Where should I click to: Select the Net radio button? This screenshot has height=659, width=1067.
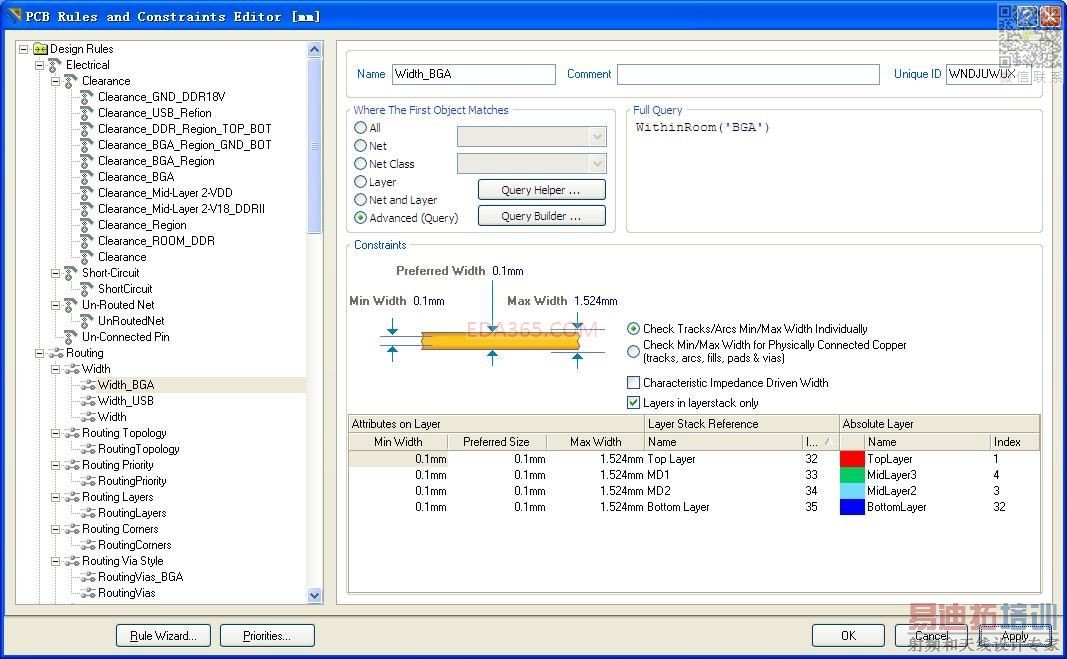pos(361,146)
